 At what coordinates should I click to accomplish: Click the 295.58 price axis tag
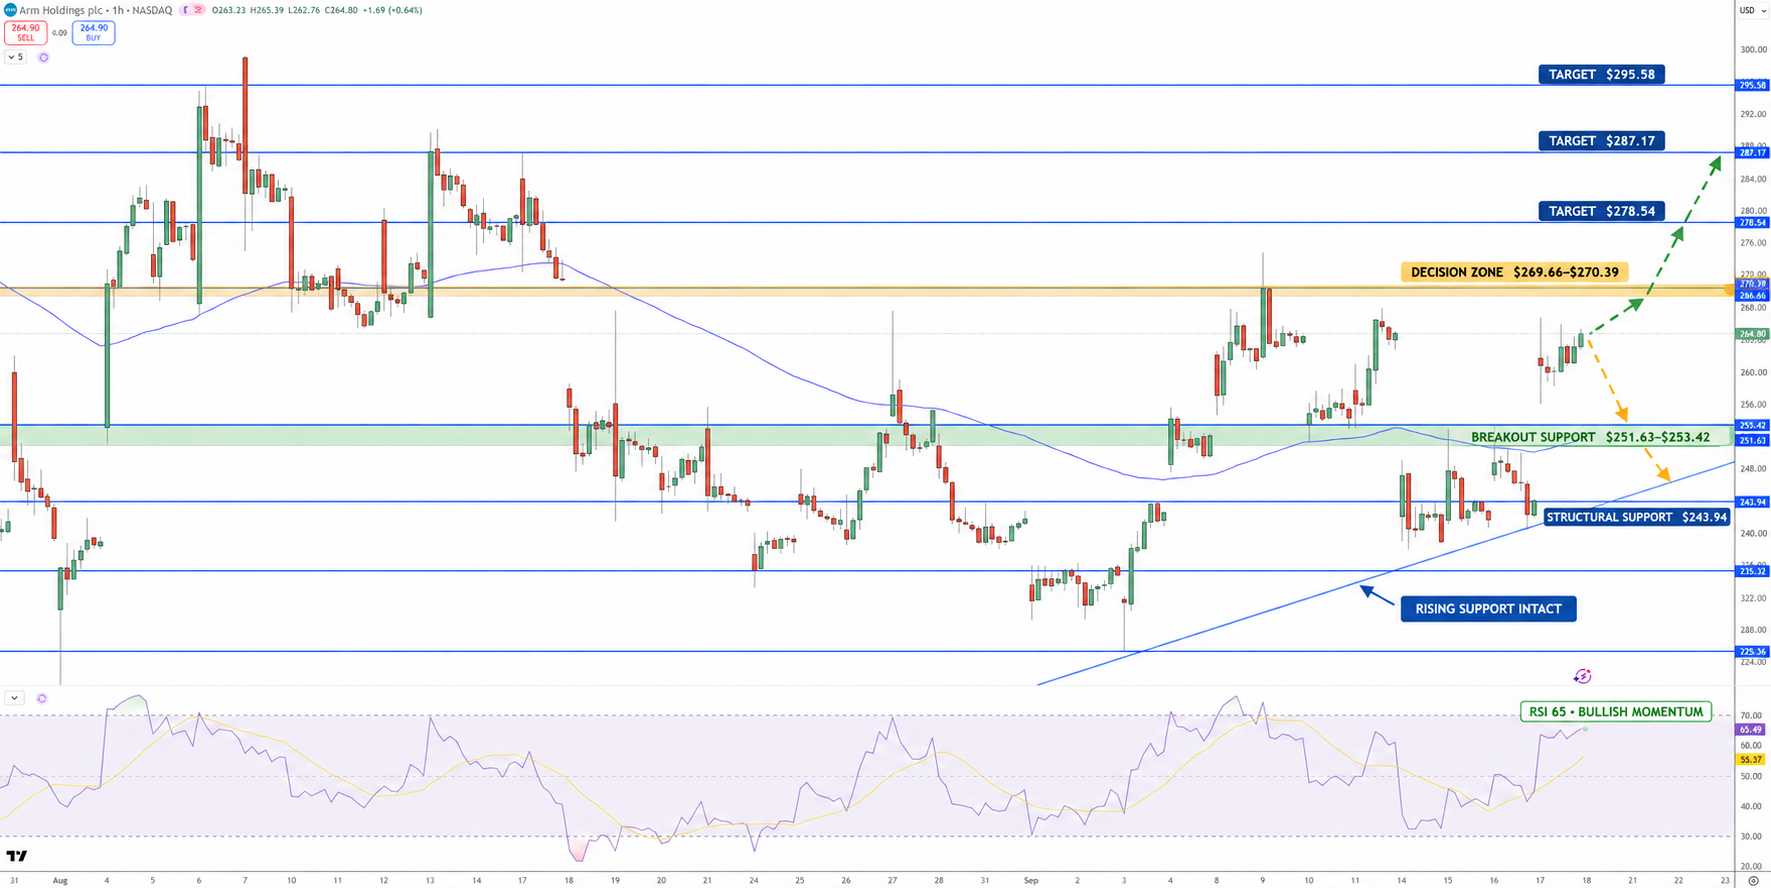click(x=1752, y=85)
